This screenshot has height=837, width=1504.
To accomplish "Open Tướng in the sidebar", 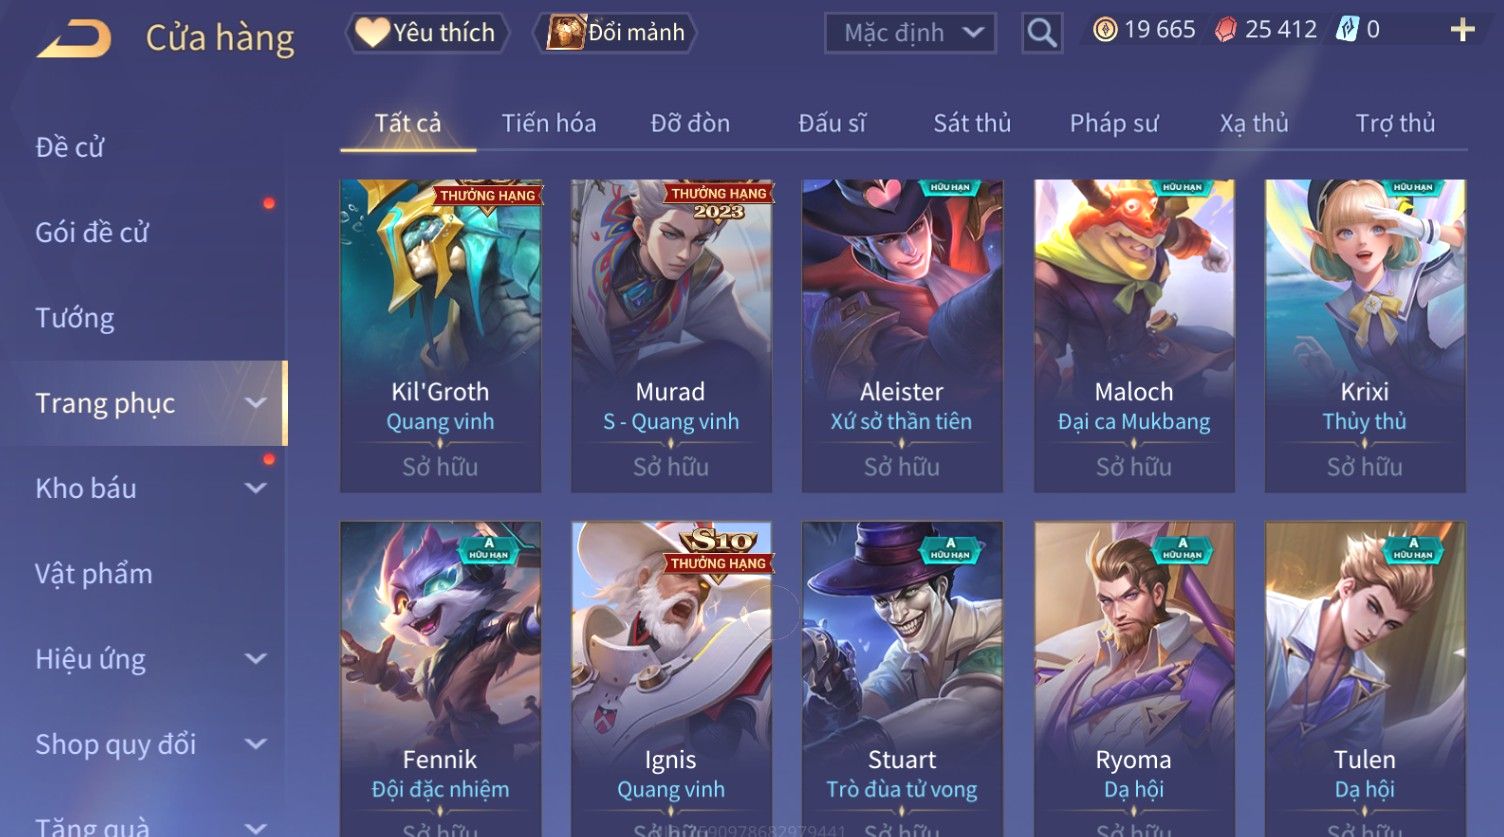I will (75, 318).
